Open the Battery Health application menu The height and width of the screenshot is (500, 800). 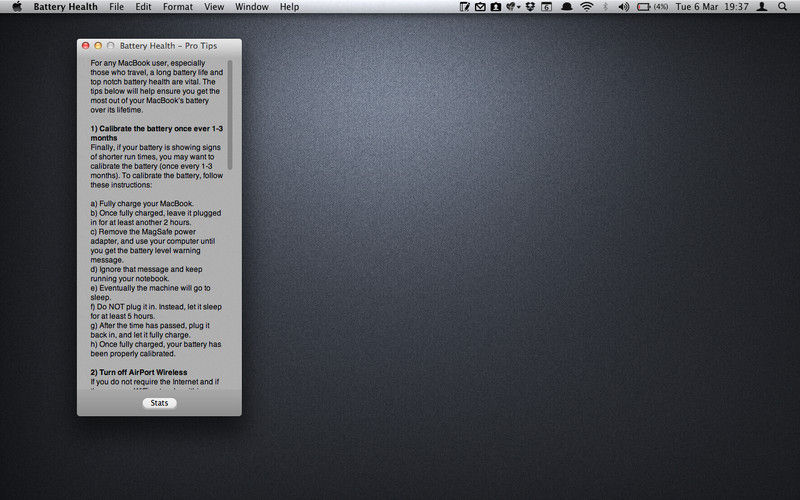65,7
